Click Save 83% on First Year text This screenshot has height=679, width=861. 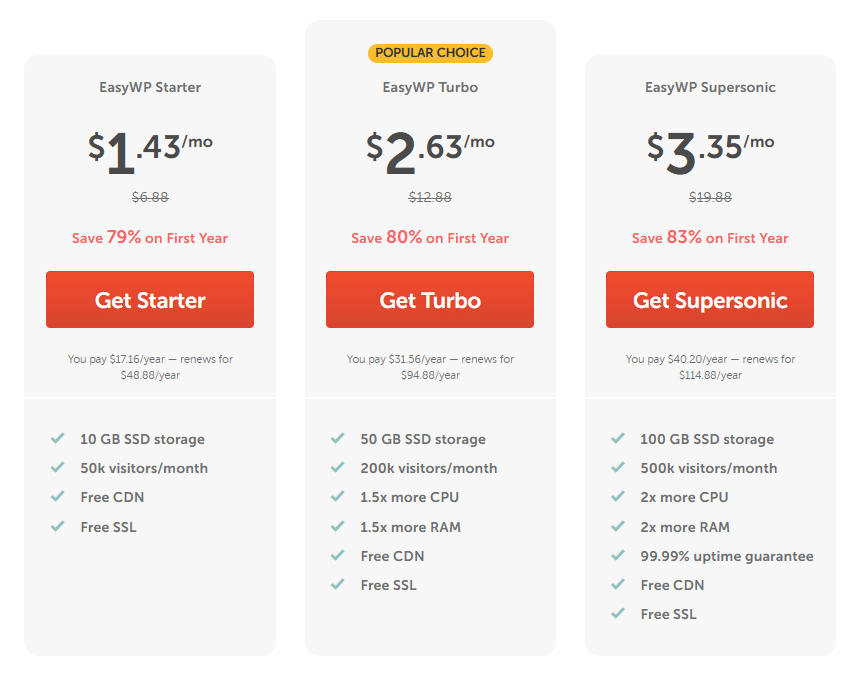click(709, 238)
